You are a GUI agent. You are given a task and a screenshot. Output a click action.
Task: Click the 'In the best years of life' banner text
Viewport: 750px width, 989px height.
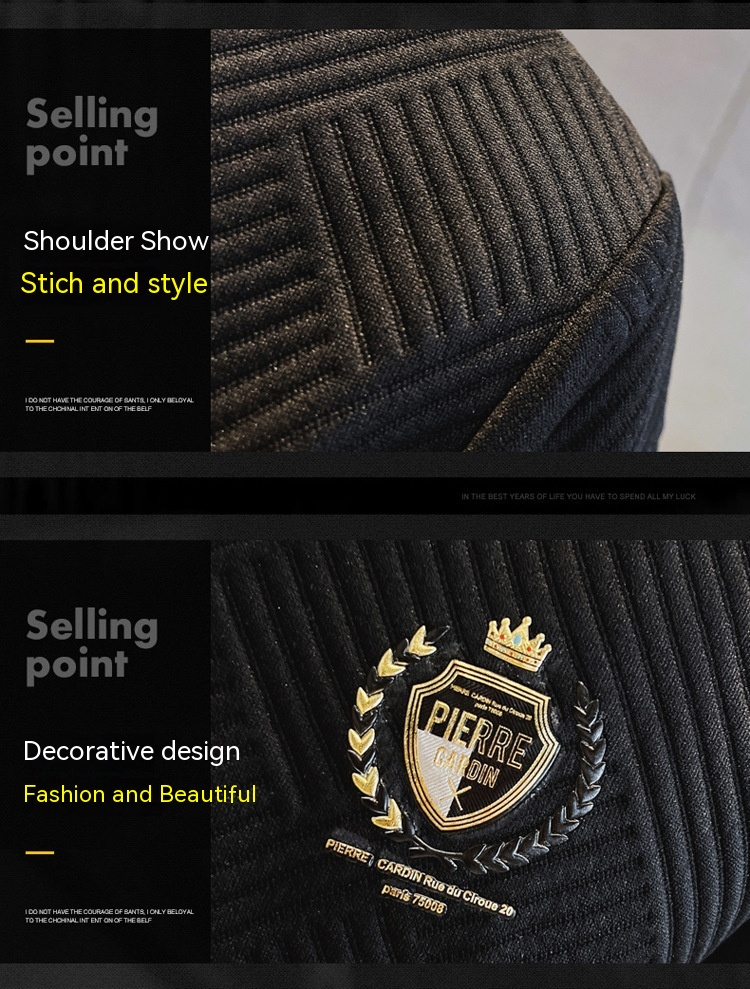click(x=578, y=496)
